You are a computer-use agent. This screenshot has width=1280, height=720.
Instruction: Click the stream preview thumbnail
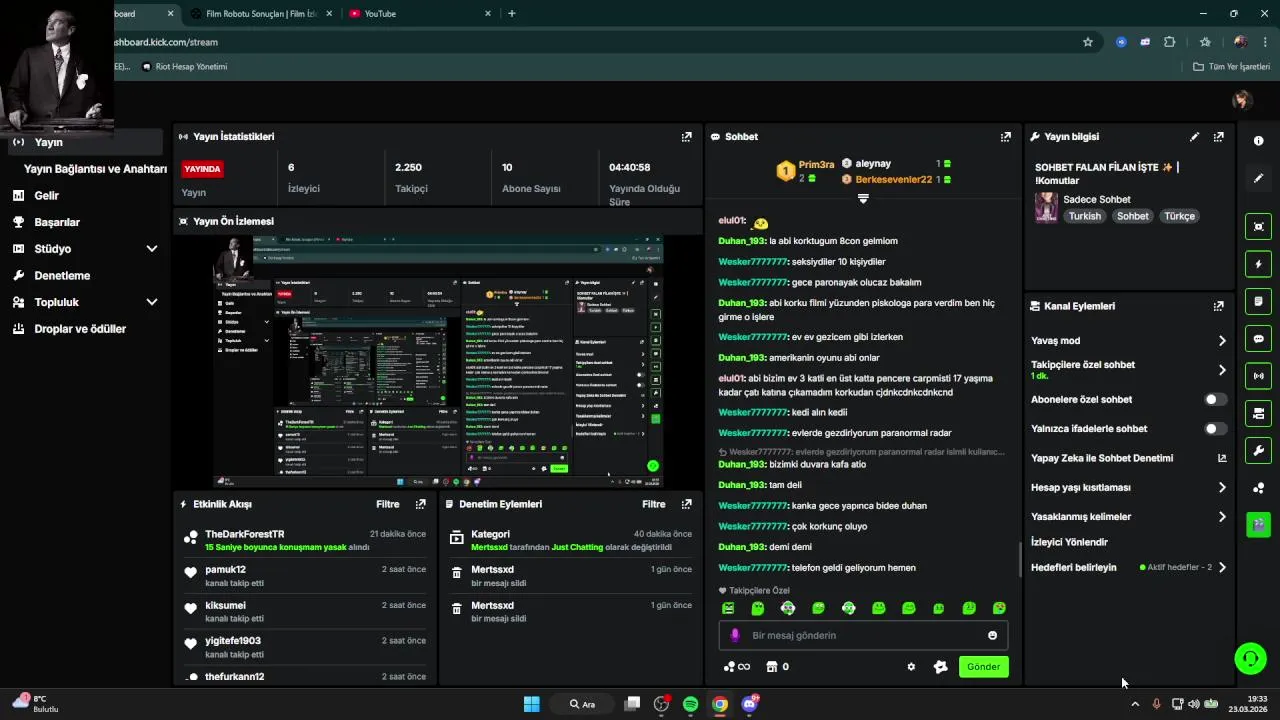tap(438, 362)
